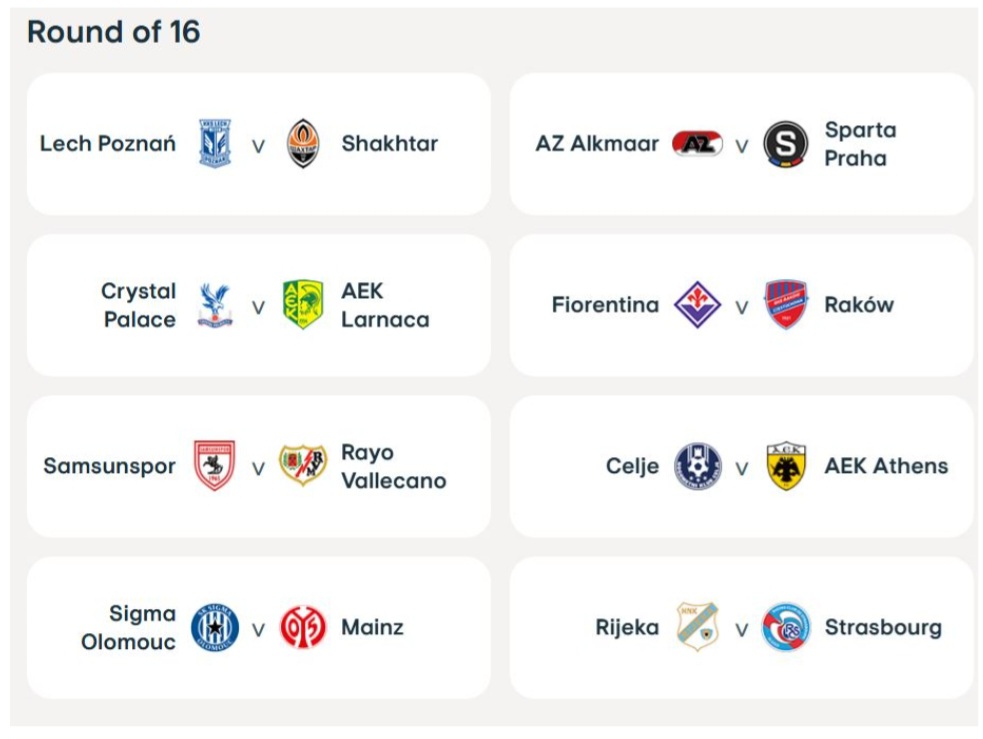This screenshot has width=983, height=739.
Task: Click the AEK Athens eagle crest
Action: (x=786, y=466)
